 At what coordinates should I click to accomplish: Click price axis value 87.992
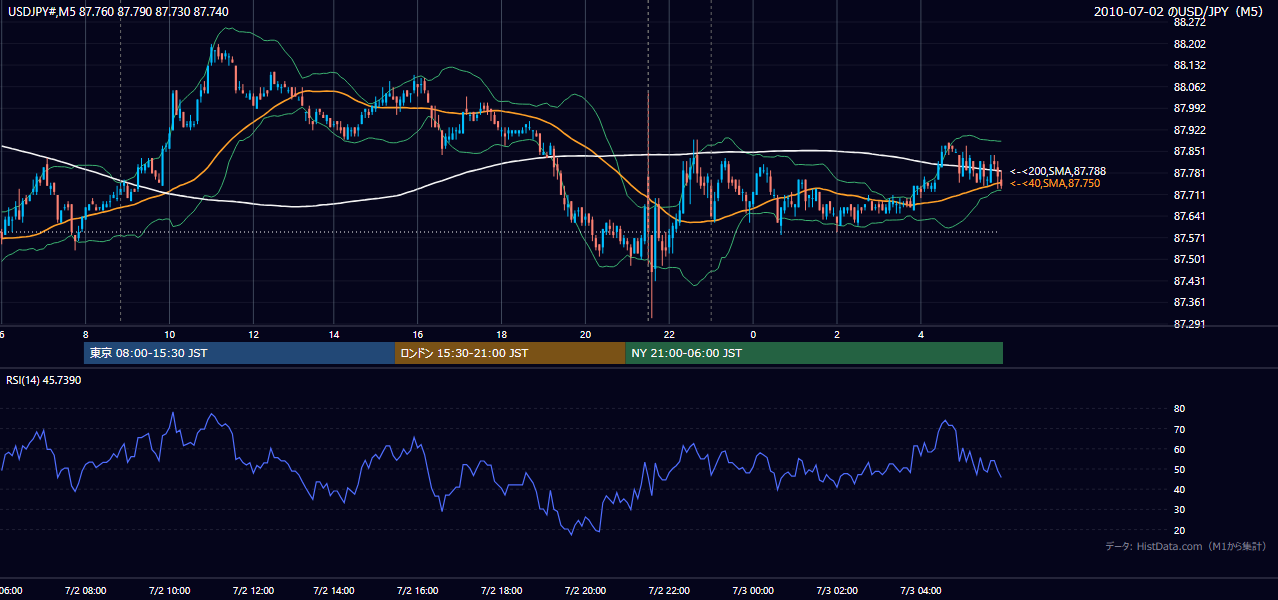point(1190,109)
